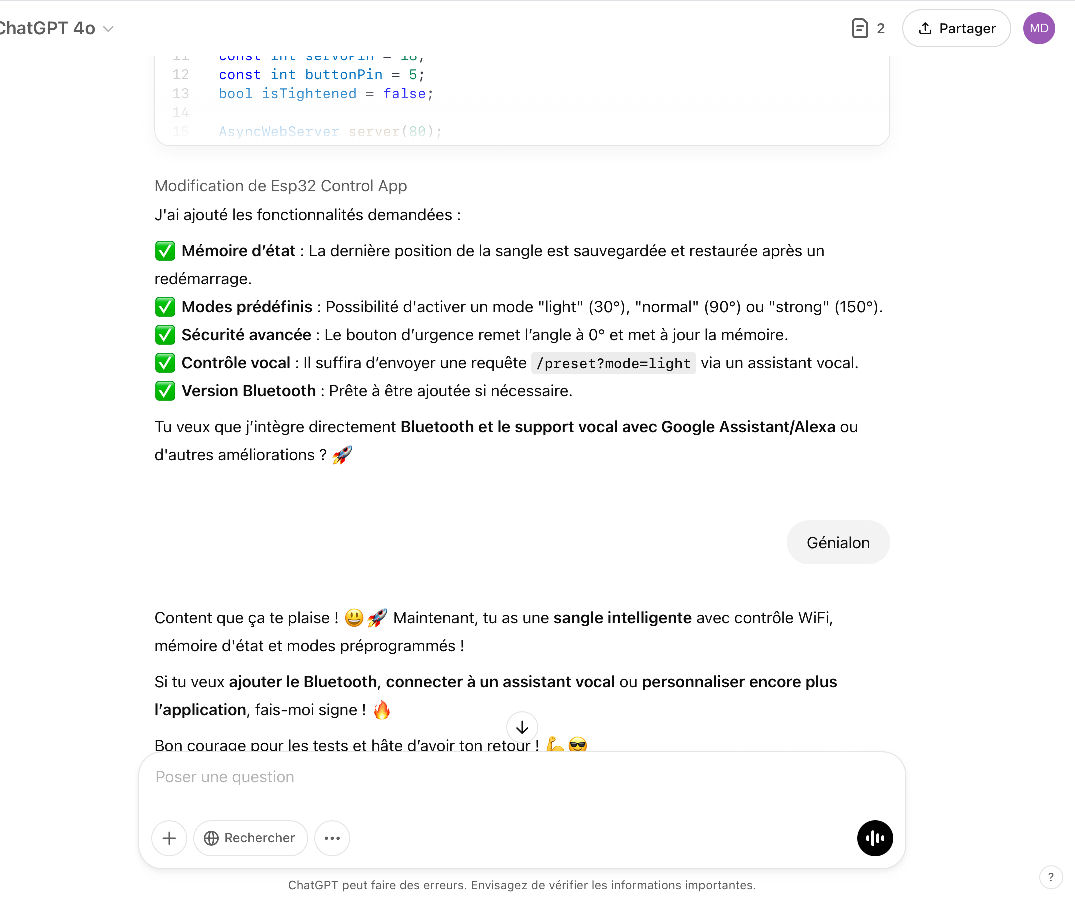This screenshot has height=901, width=1075.
Task: Expand the three-dots more tools menu
Action: pos(332,838)
